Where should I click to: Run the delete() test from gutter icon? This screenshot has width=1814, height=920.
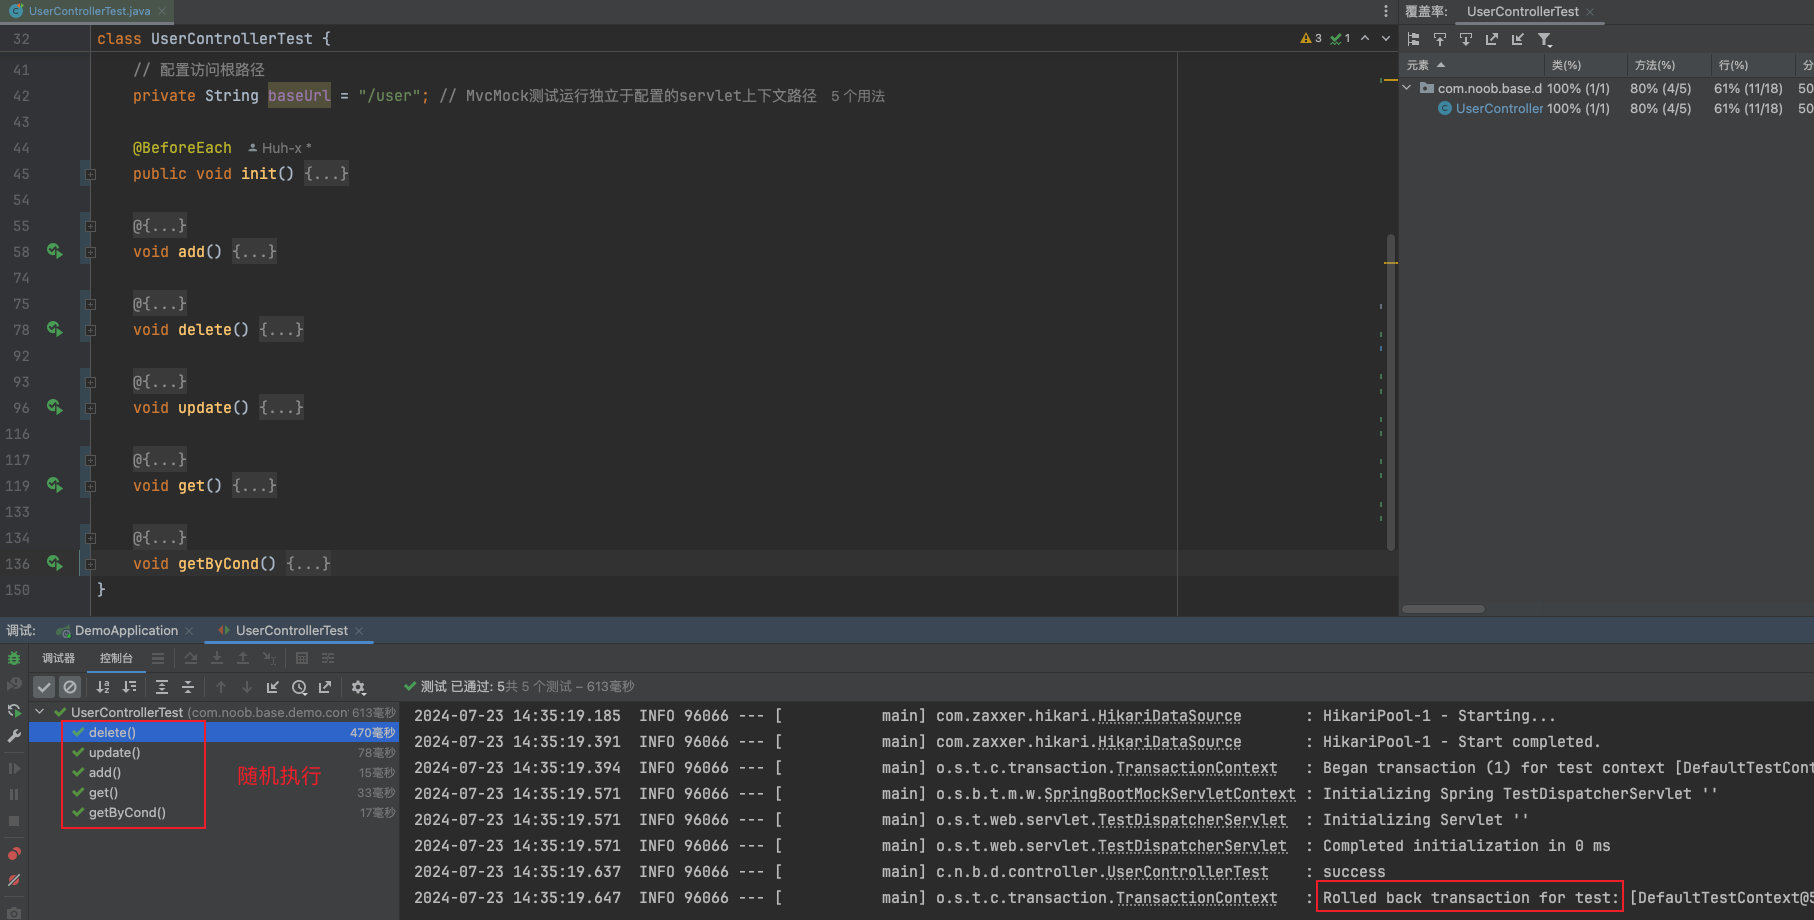tap(55, 330)
